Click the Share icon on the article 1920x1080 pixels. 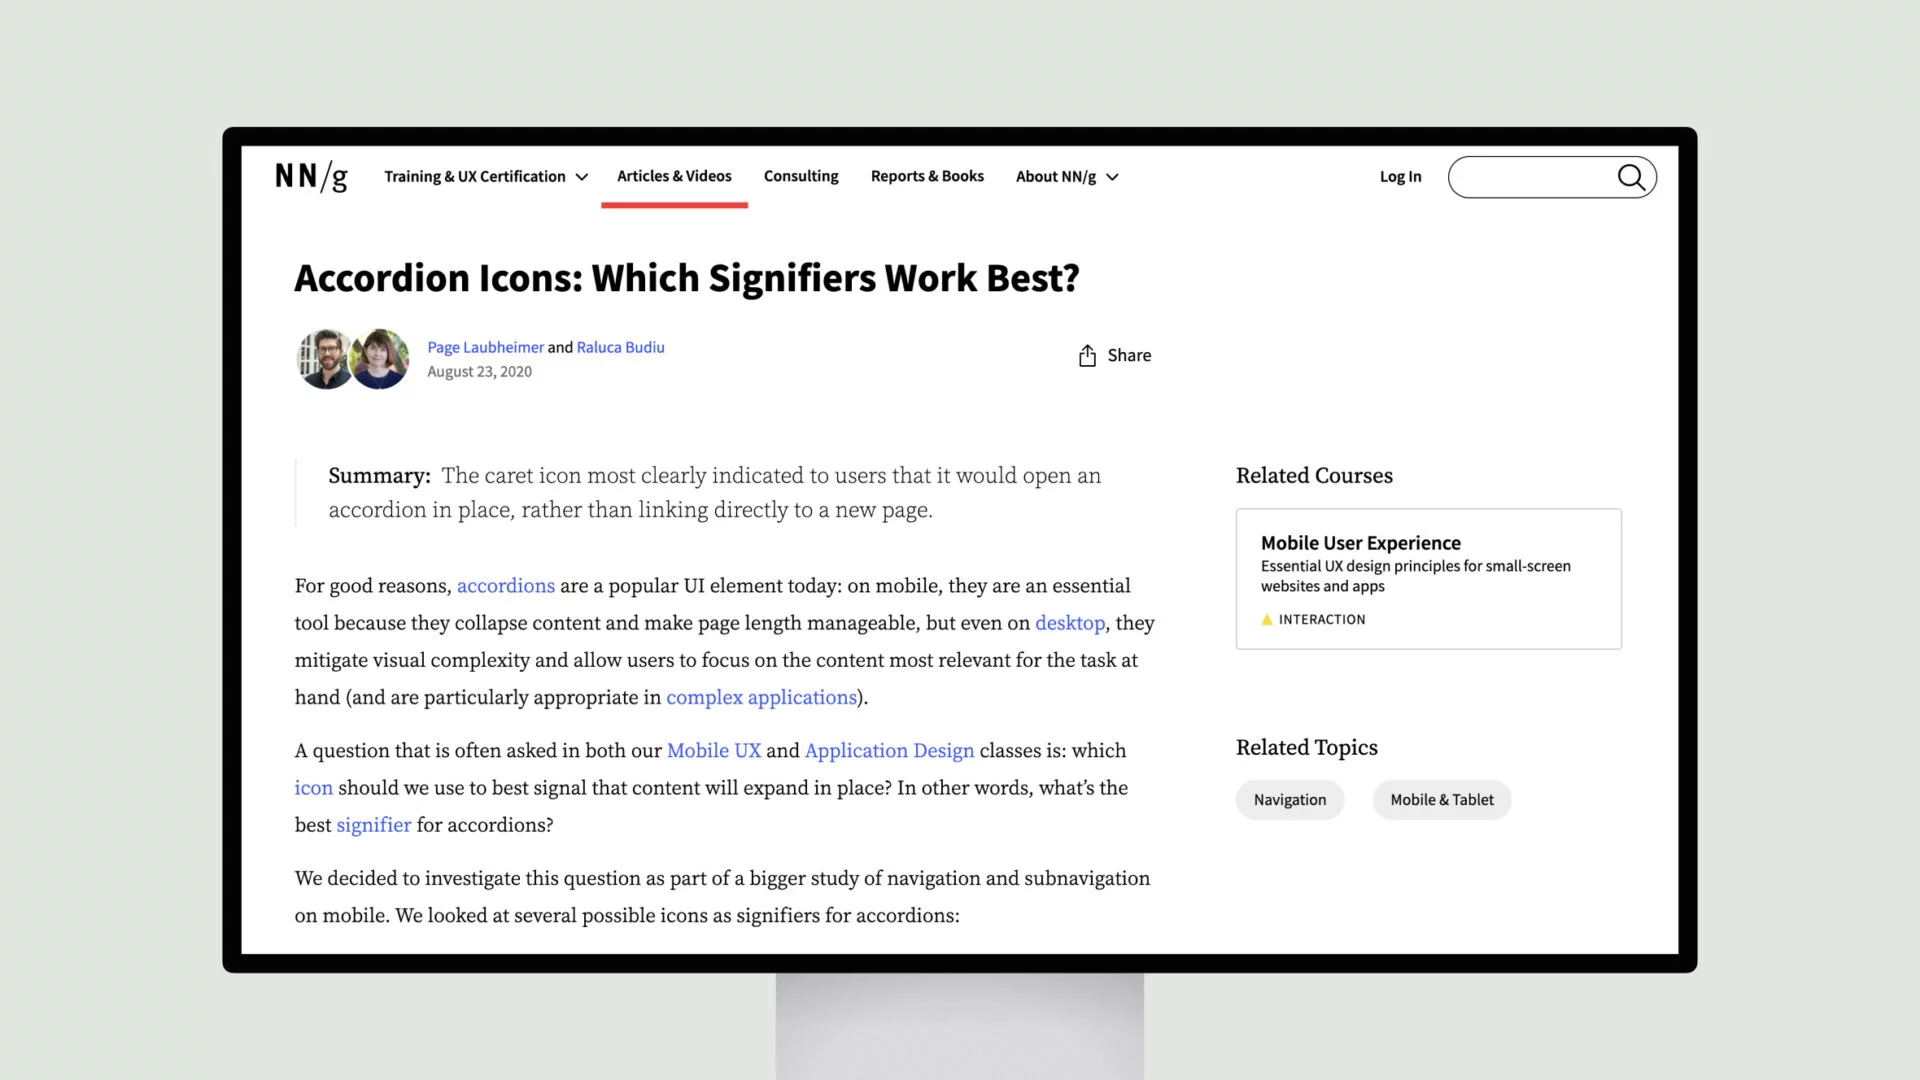1087,355
